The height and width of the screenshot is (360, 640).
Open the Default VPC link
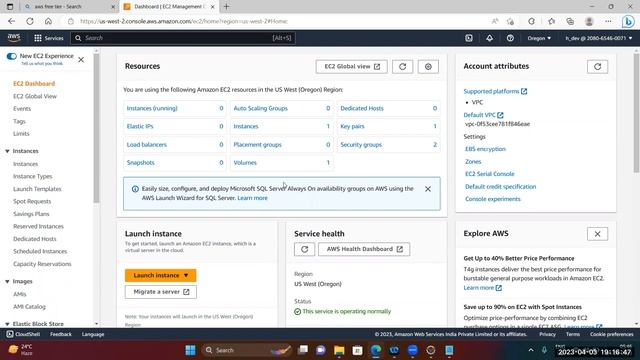483,115
